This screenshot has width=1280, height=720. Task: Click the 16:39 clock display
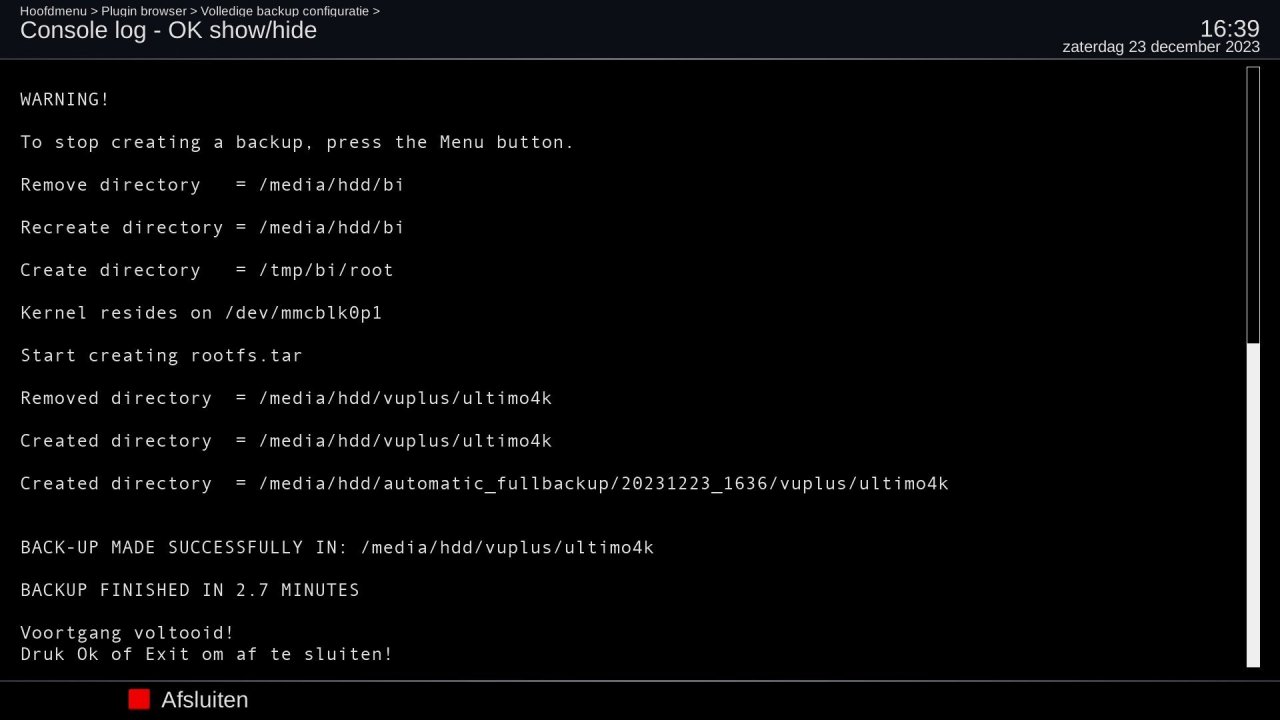tap(1229, 28)
